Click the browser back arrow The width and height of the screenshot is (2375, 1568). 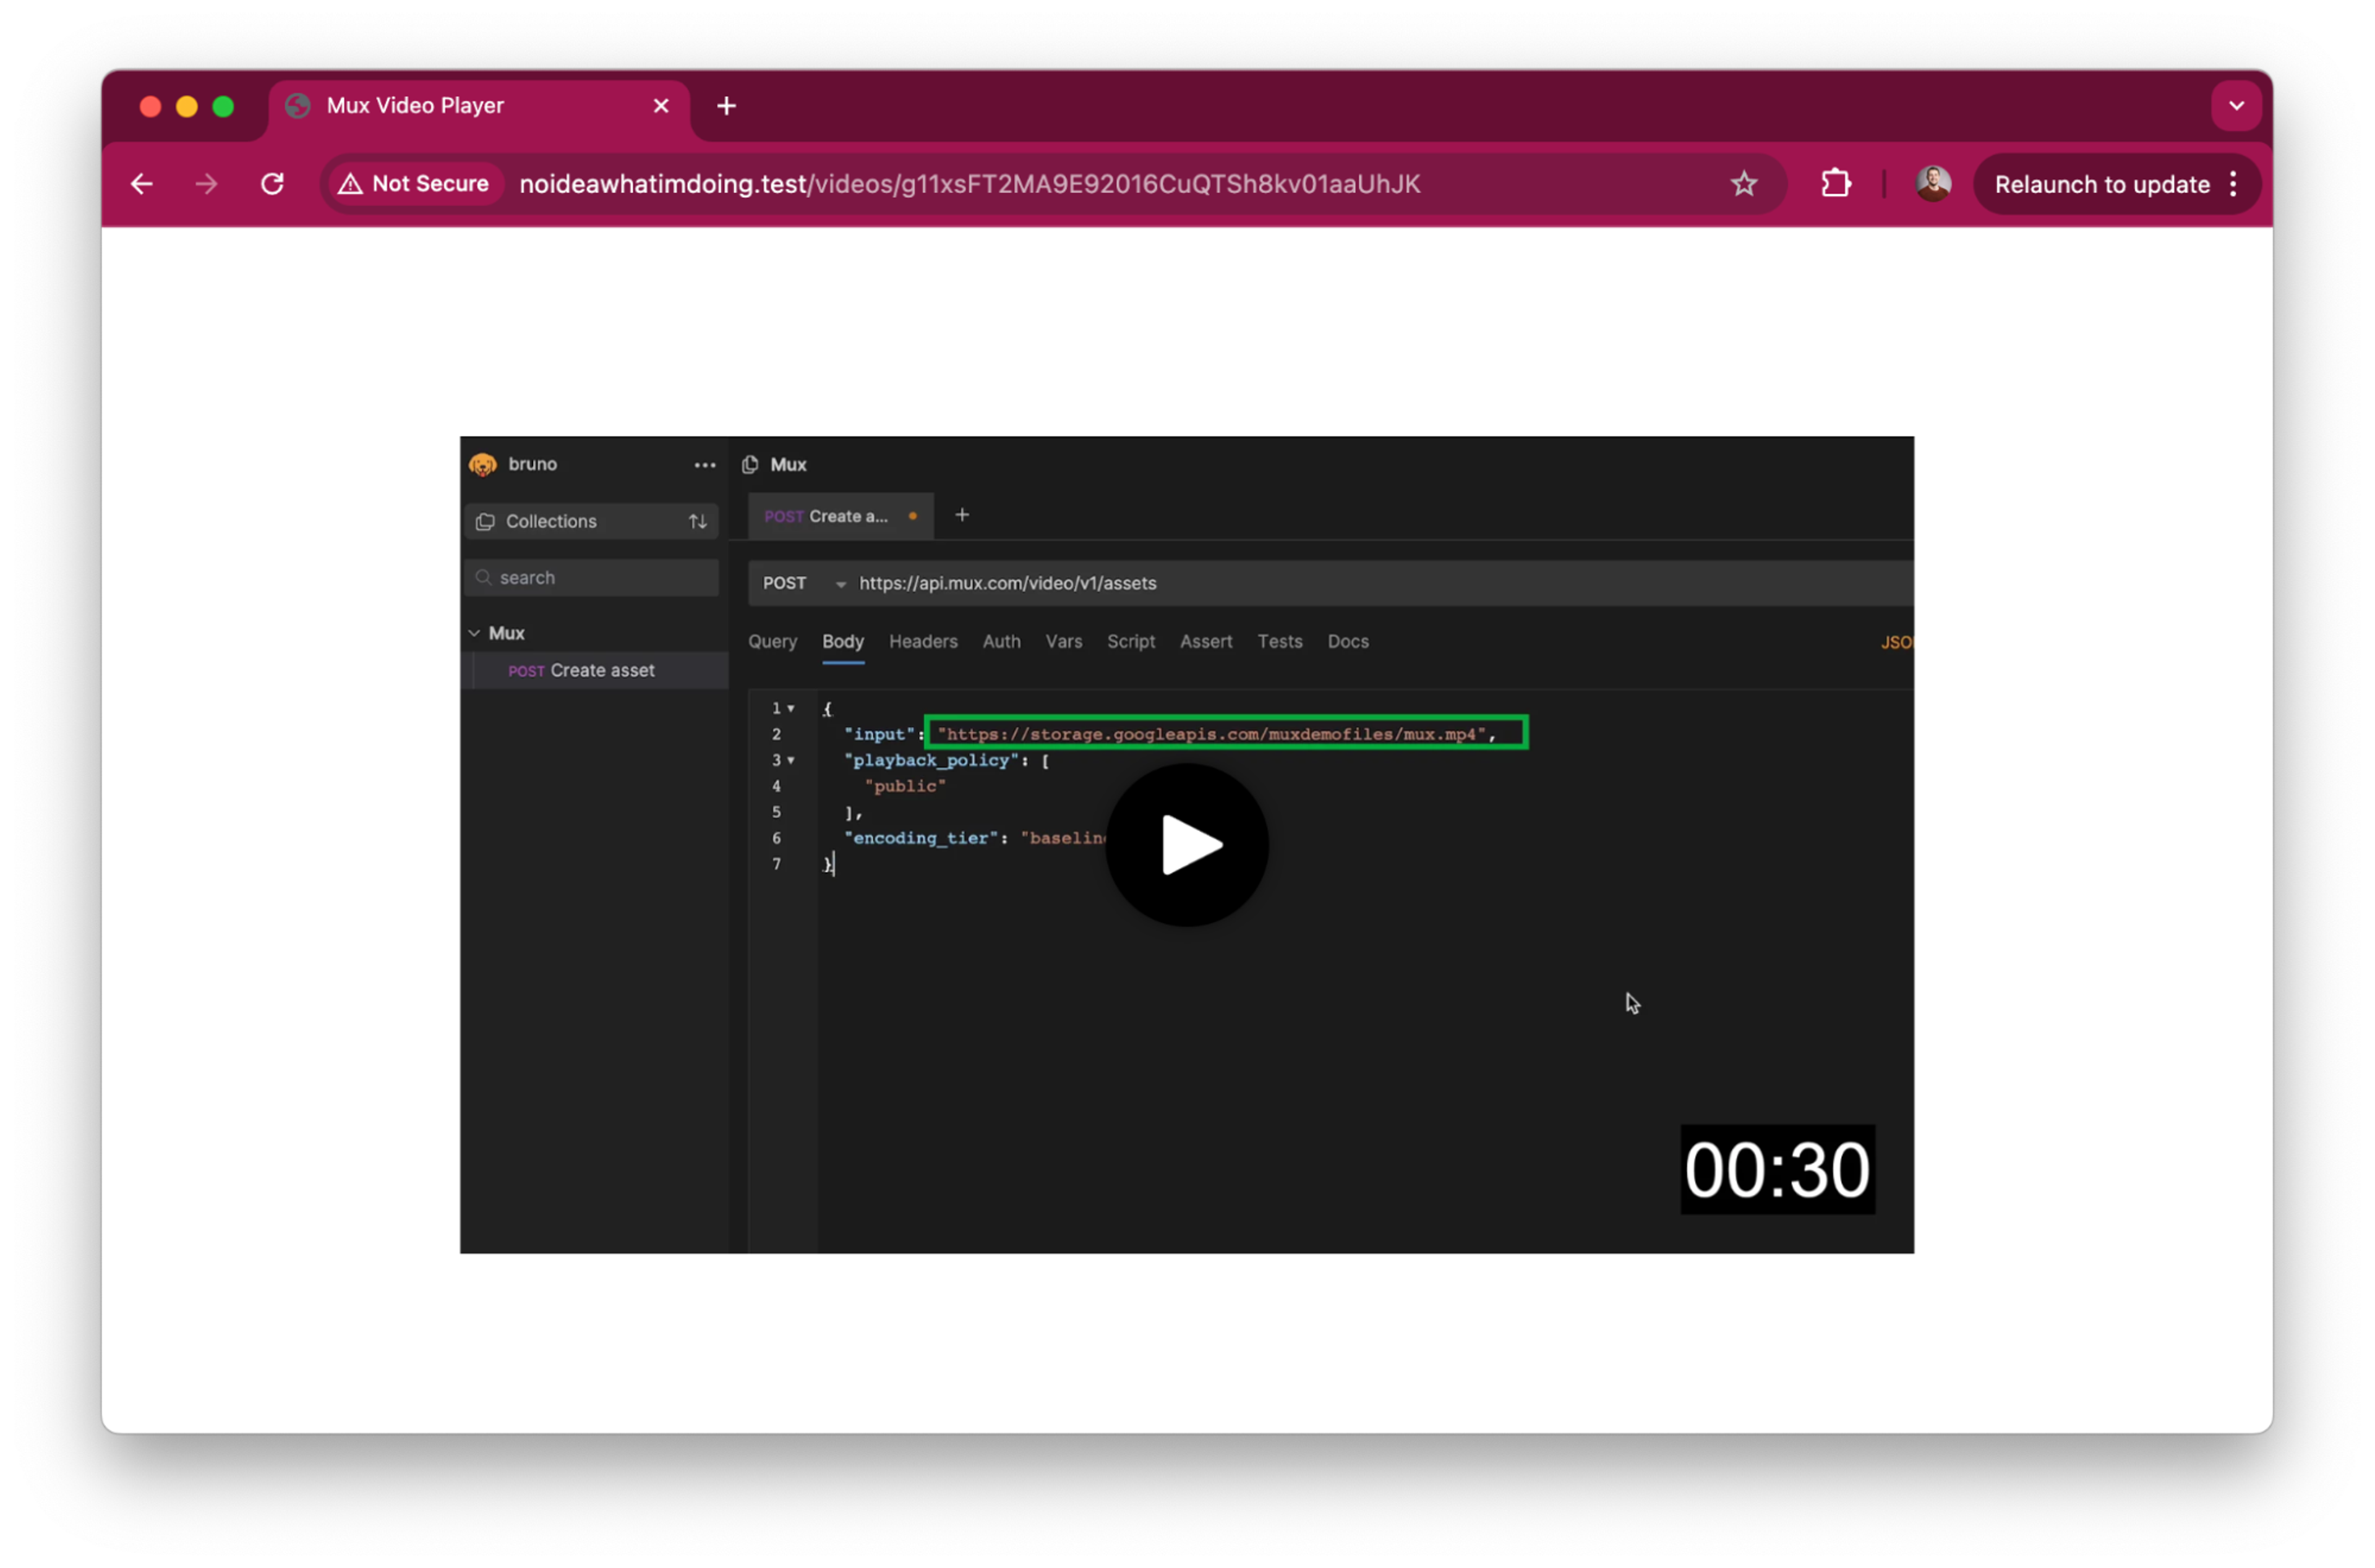(x=142, y=184)
